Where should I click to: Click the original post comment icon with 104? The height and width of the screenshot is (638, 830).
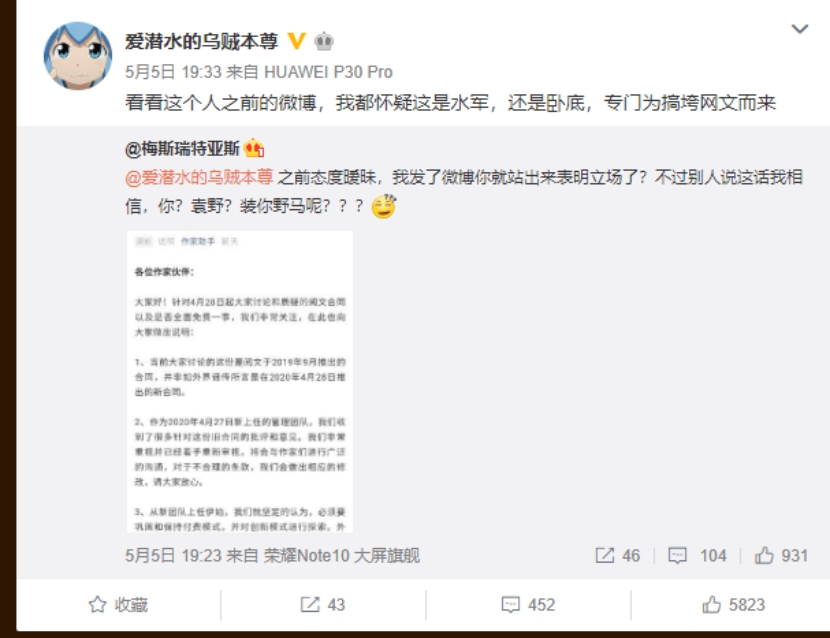(x=697, y=555)
